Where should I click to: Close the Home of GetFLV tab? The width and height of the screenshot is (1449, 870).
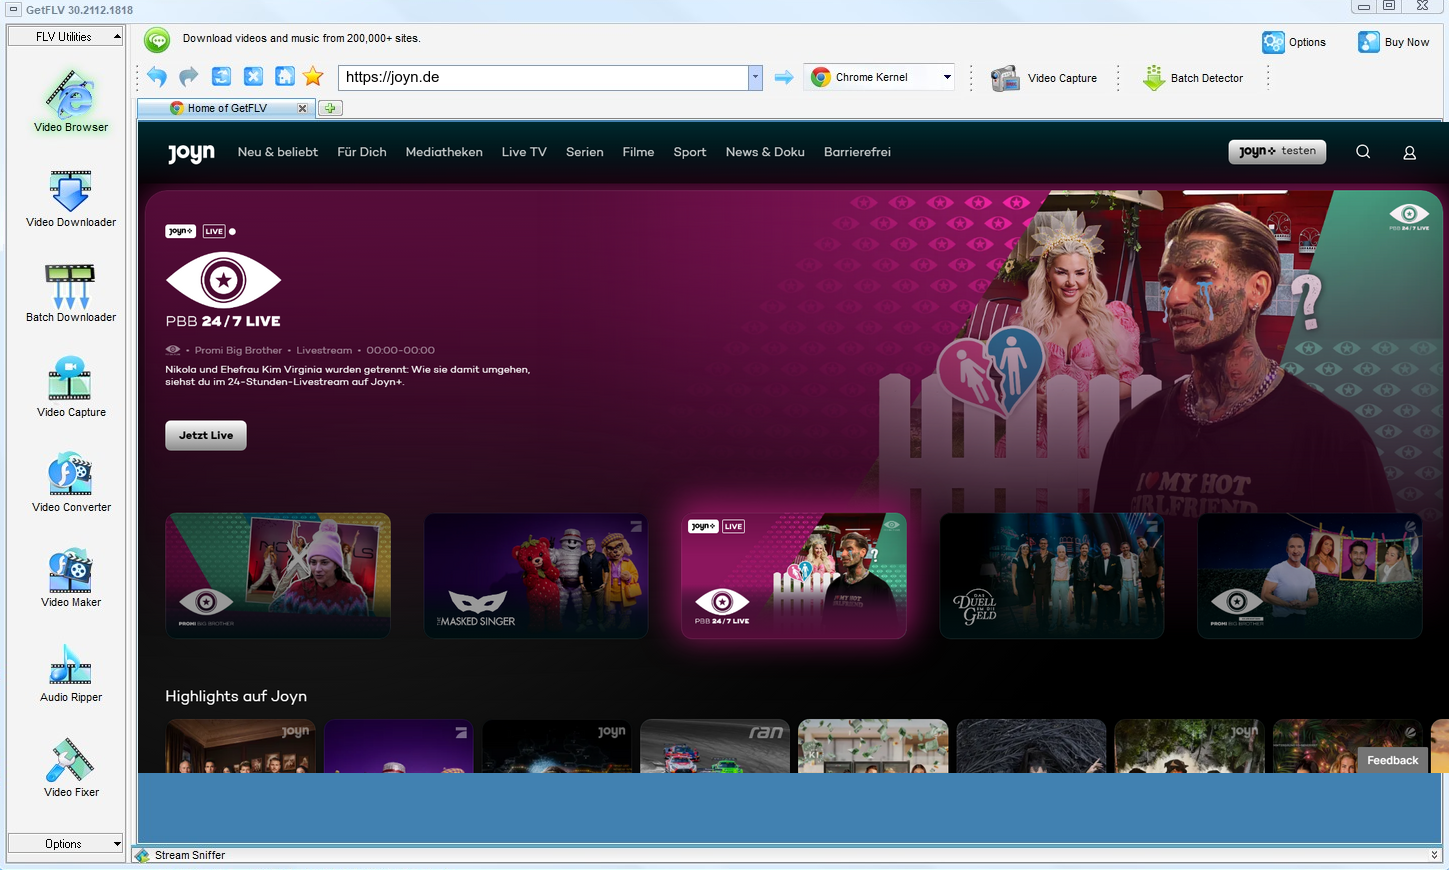[302, 108]
